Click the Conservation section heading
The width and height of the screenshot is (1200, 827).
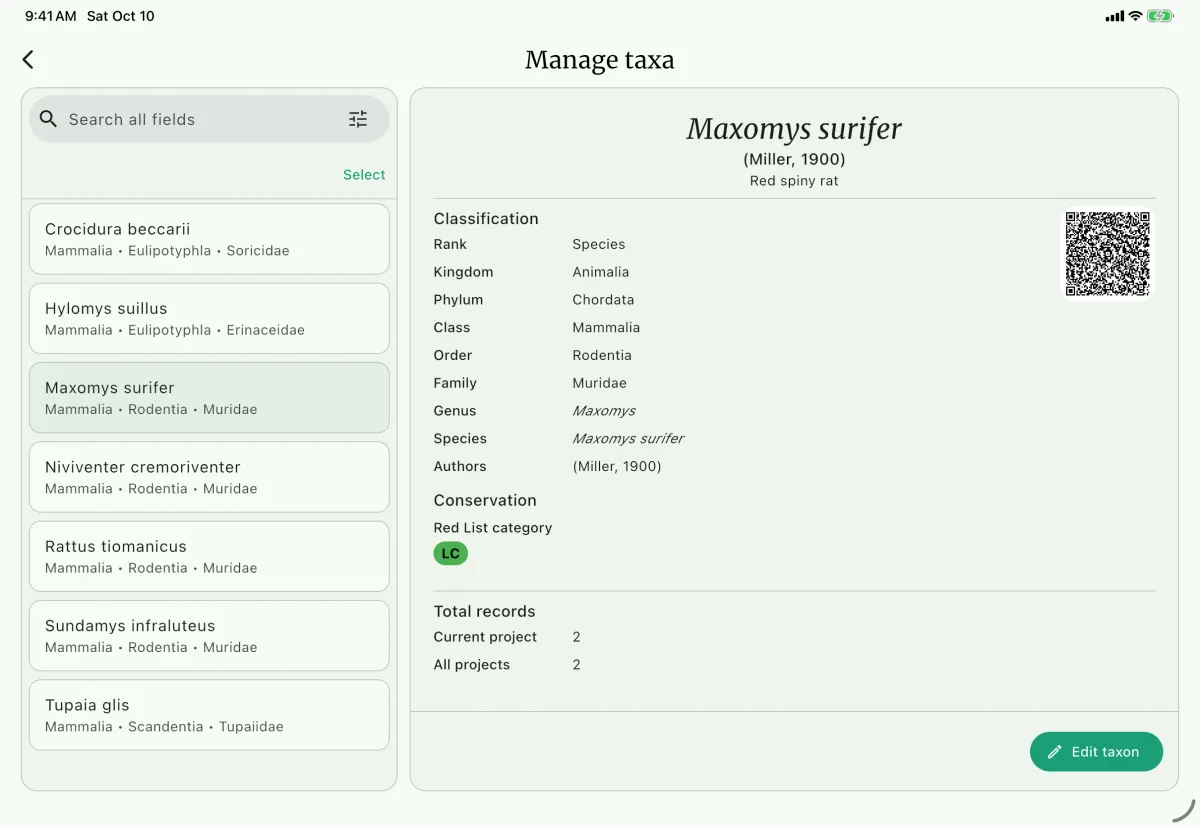pos(485,500)
